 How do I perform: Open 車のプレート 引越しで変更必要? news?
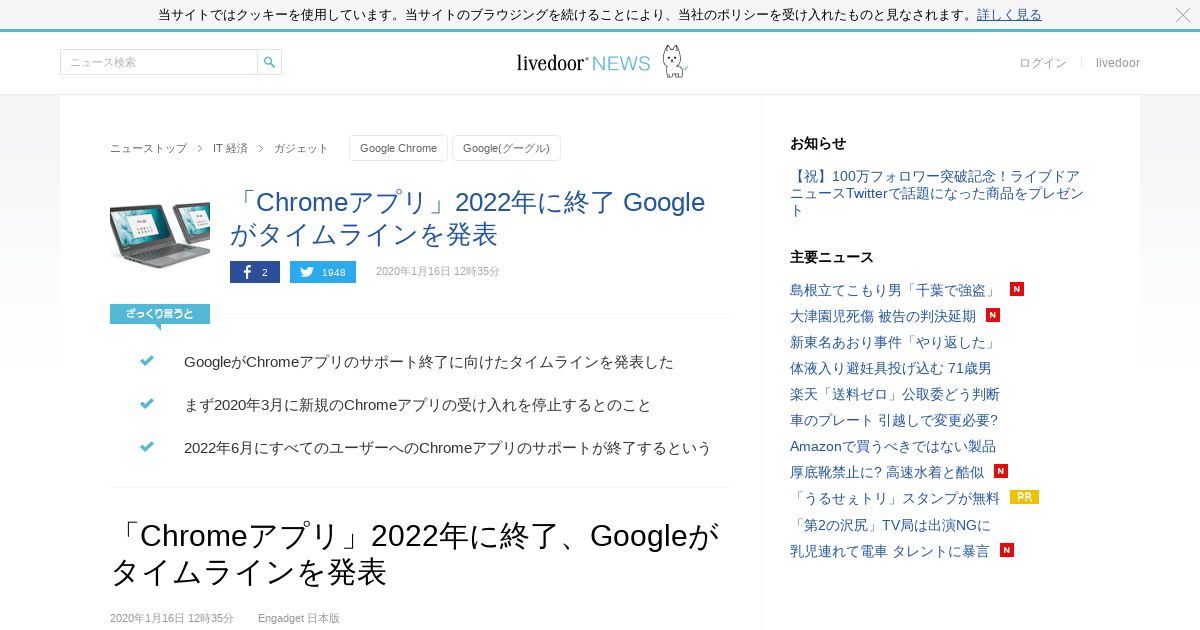click(x=894, y=420)
